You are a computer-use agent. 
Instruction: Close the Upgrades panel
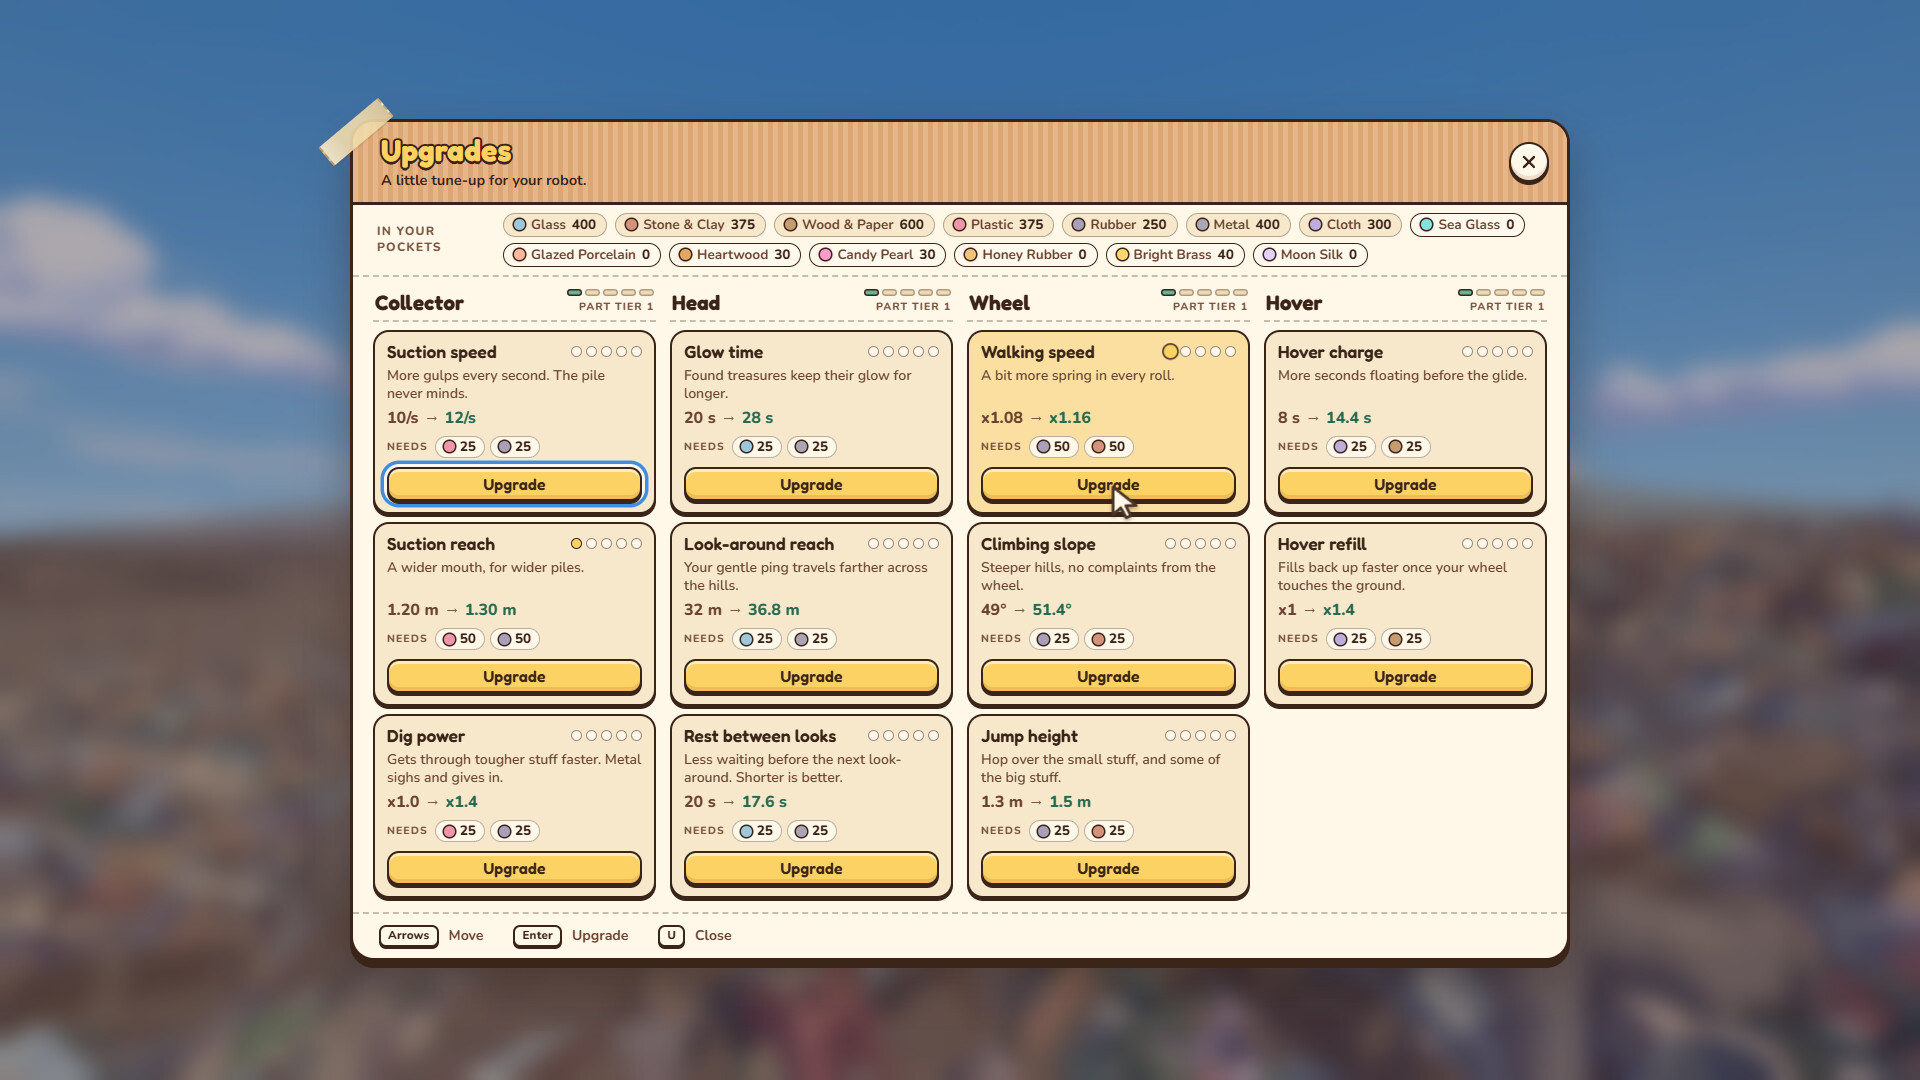[1528, 162]
